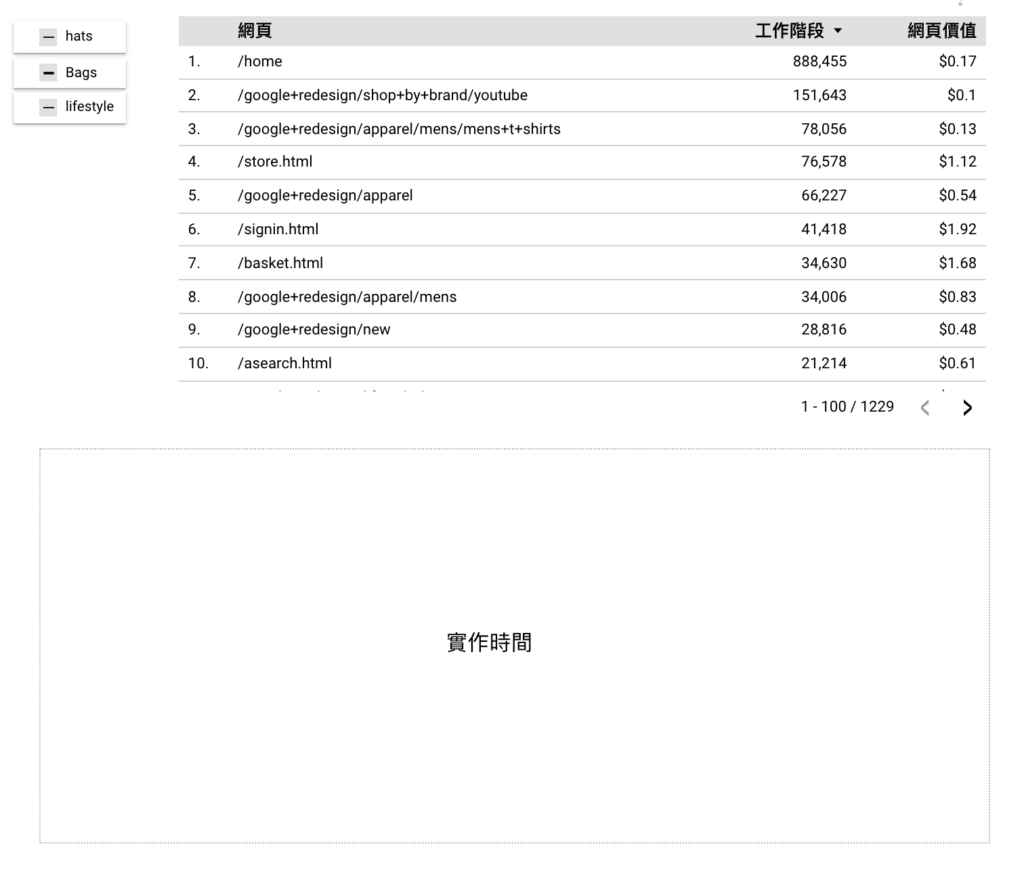
Task: Select the mens+t+shirts page row
Action: click(398, 129)
